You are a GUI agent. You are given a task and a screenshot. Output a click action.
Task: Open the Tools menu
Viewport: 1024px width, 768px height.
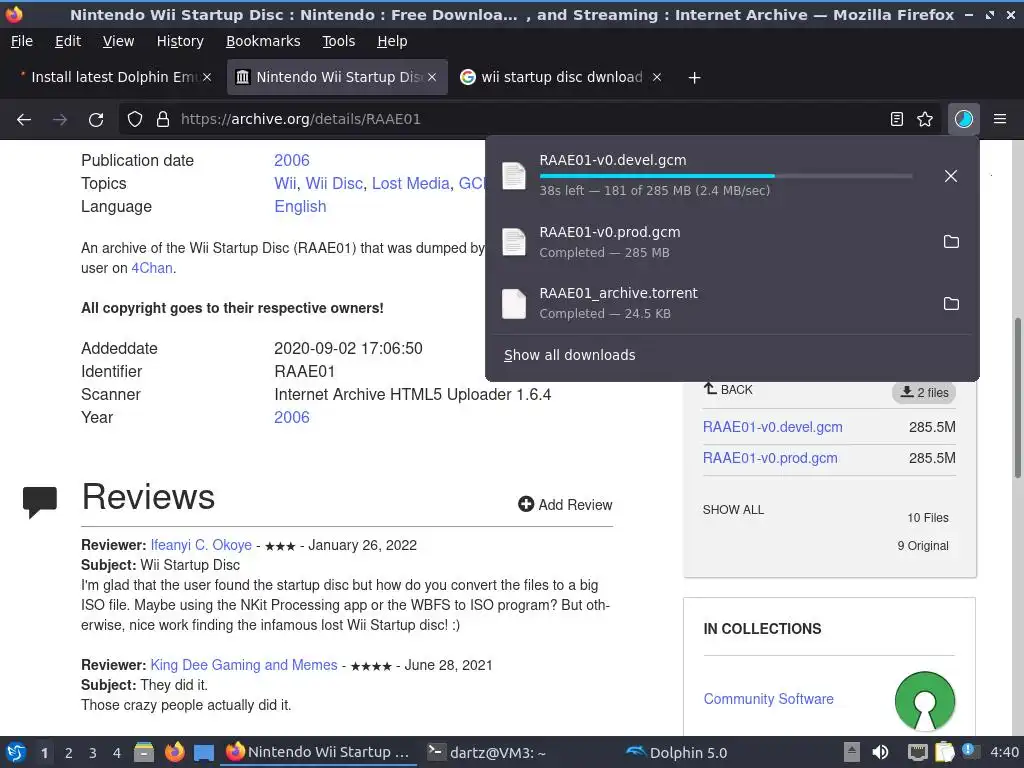coord(338,41)
